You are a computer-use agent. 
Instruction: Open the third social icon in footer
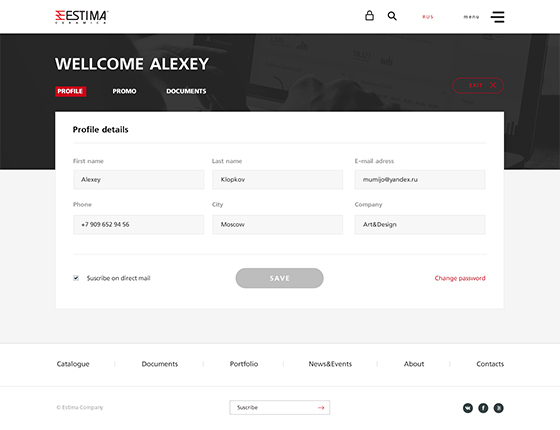pyautogui.click(x=499, y=408)
